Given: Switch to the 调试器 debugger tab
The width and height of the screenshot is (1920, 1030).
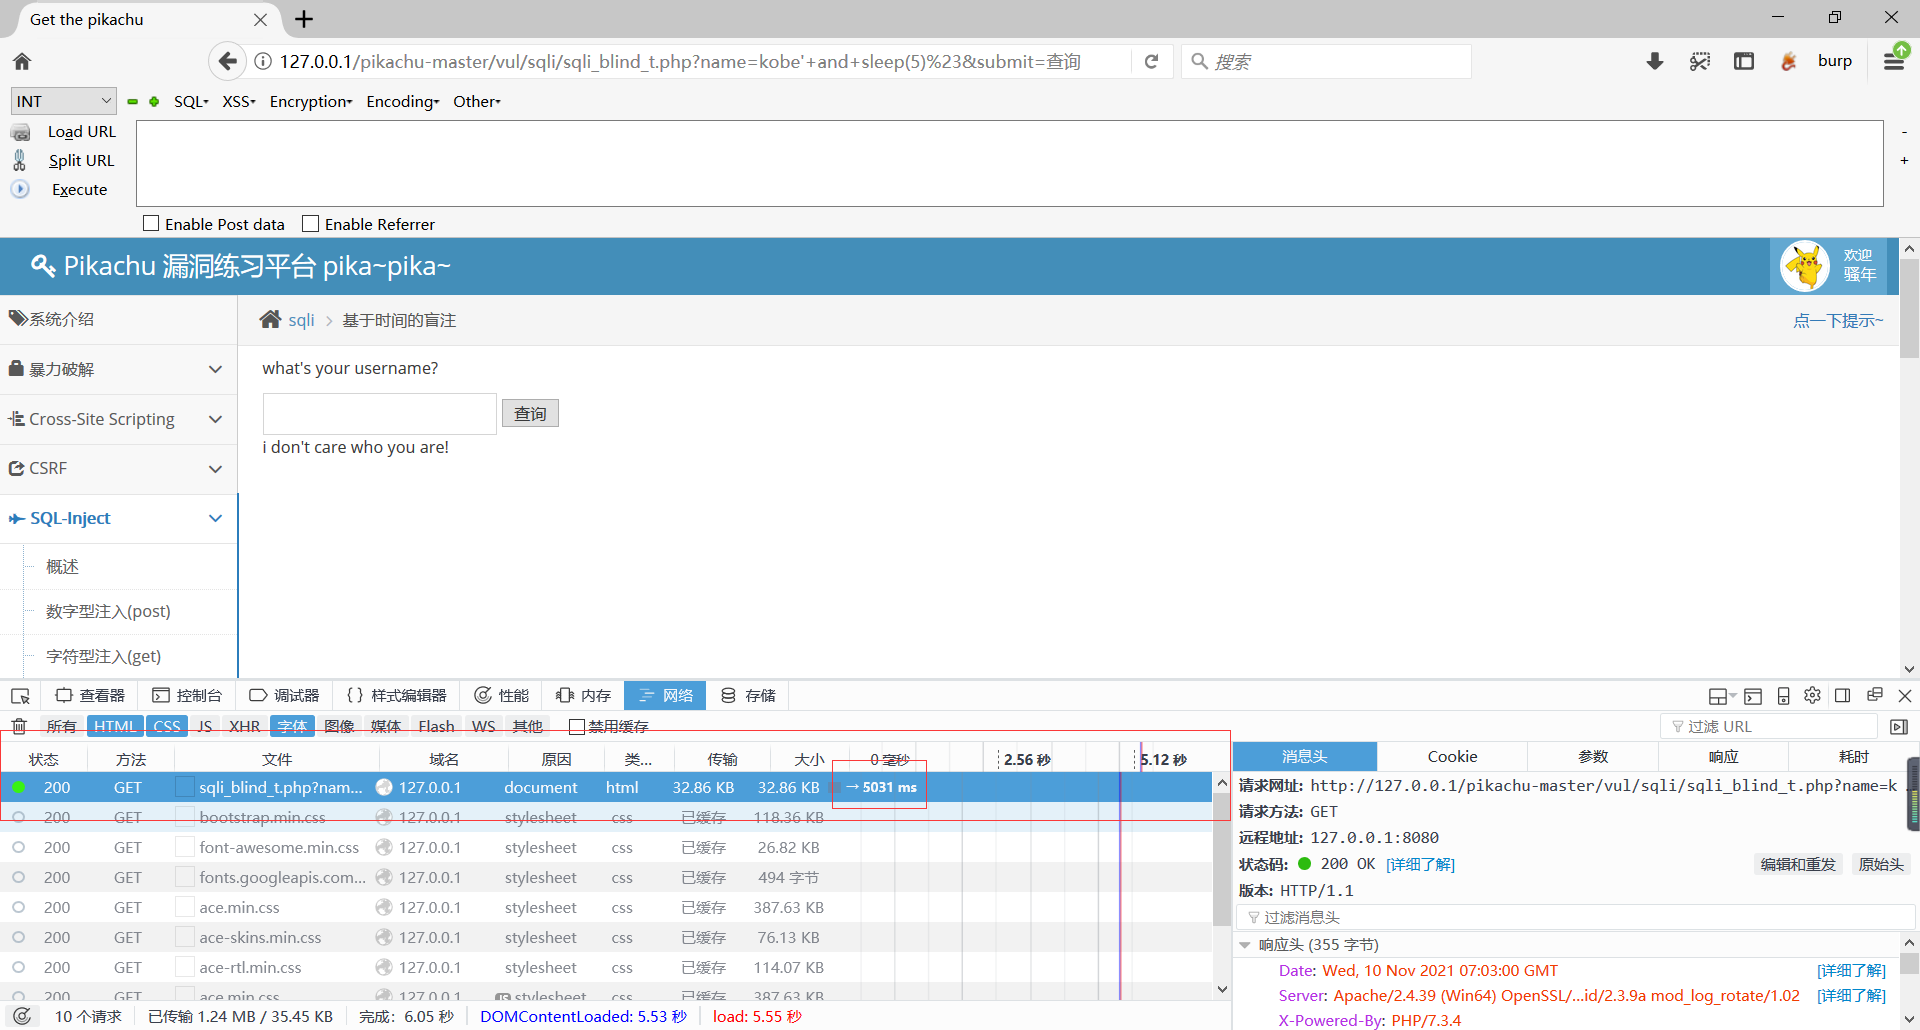Looking at the screenshot, I should coord(284,695).
